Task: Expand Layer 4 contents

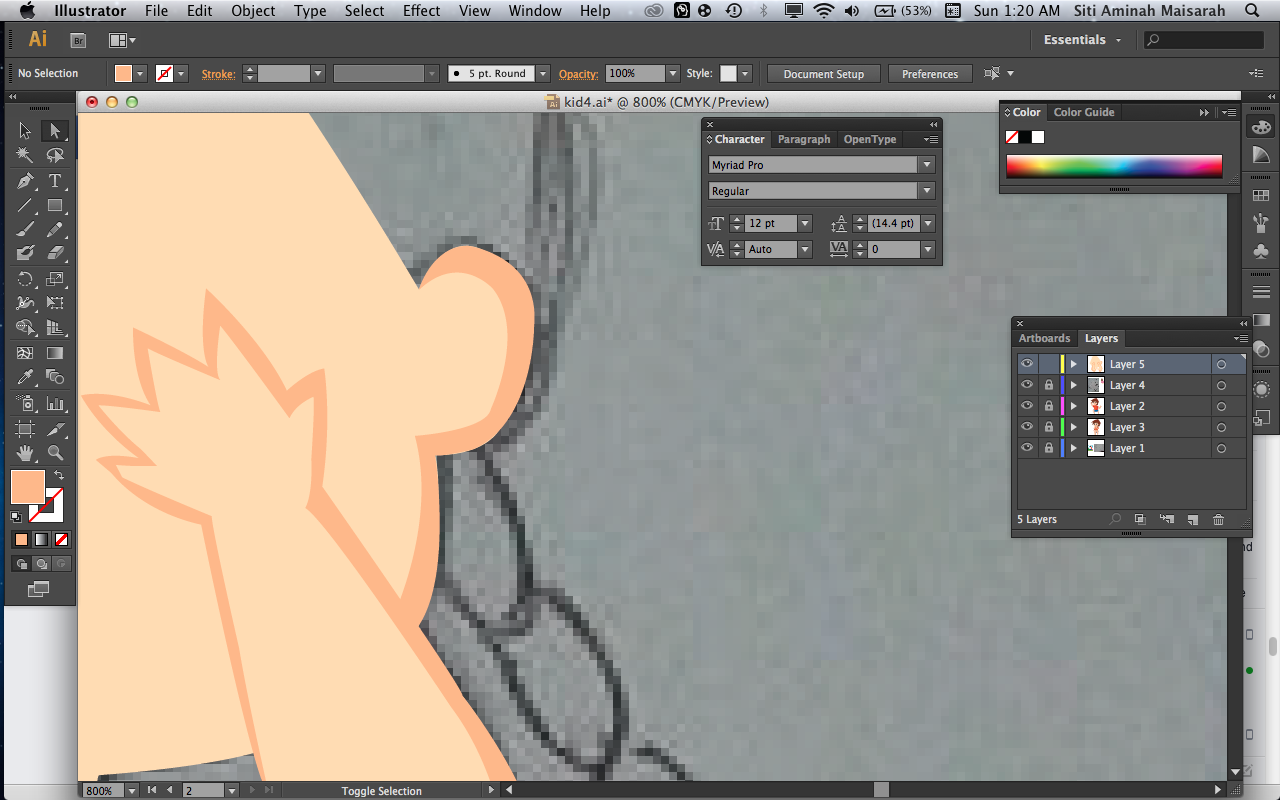Action: [x=1074, y=385]
